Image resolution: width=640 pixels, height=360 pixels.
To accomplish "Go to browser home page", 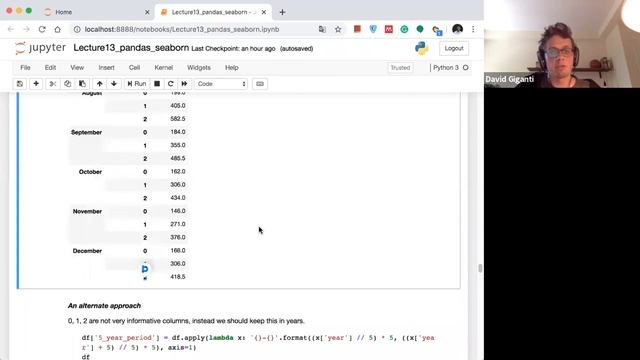I will click(58, 29).
